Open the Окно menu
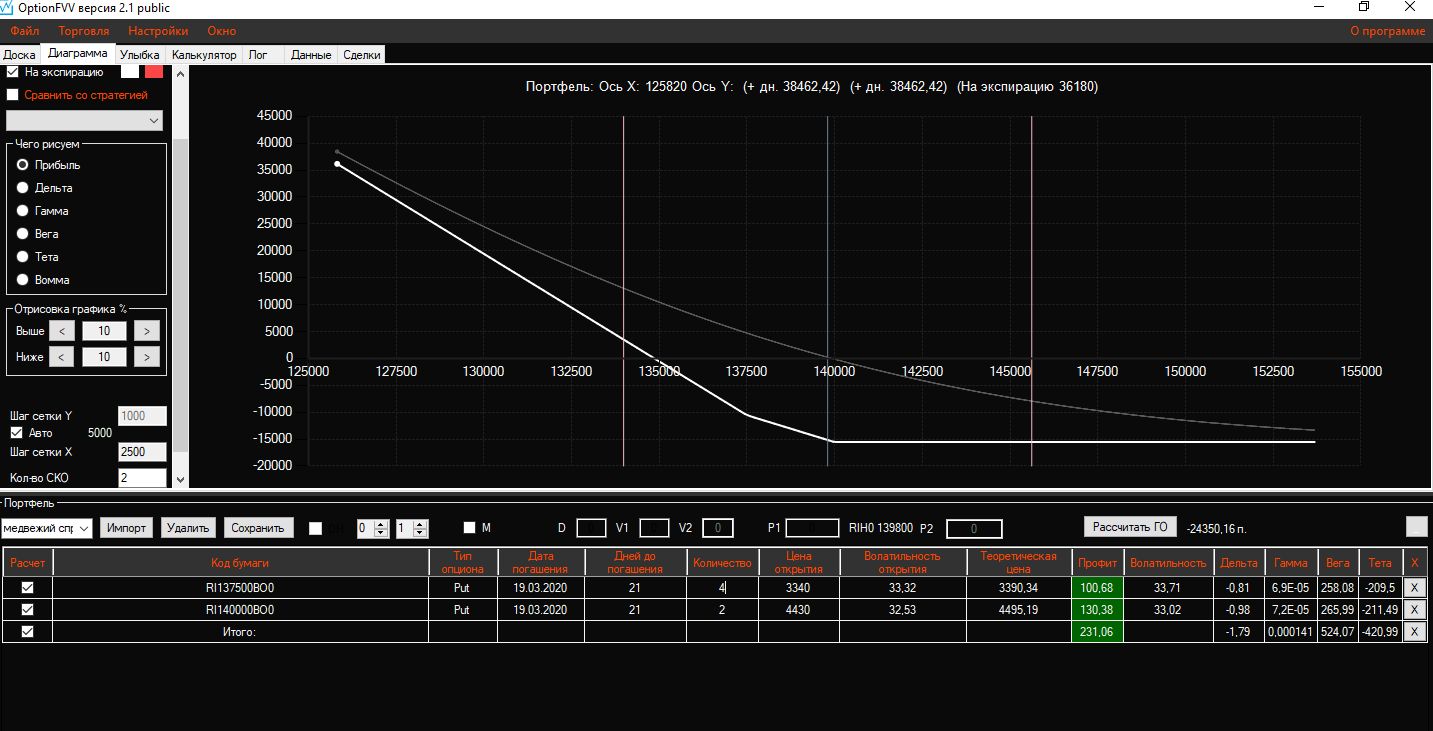 [221, 31]
